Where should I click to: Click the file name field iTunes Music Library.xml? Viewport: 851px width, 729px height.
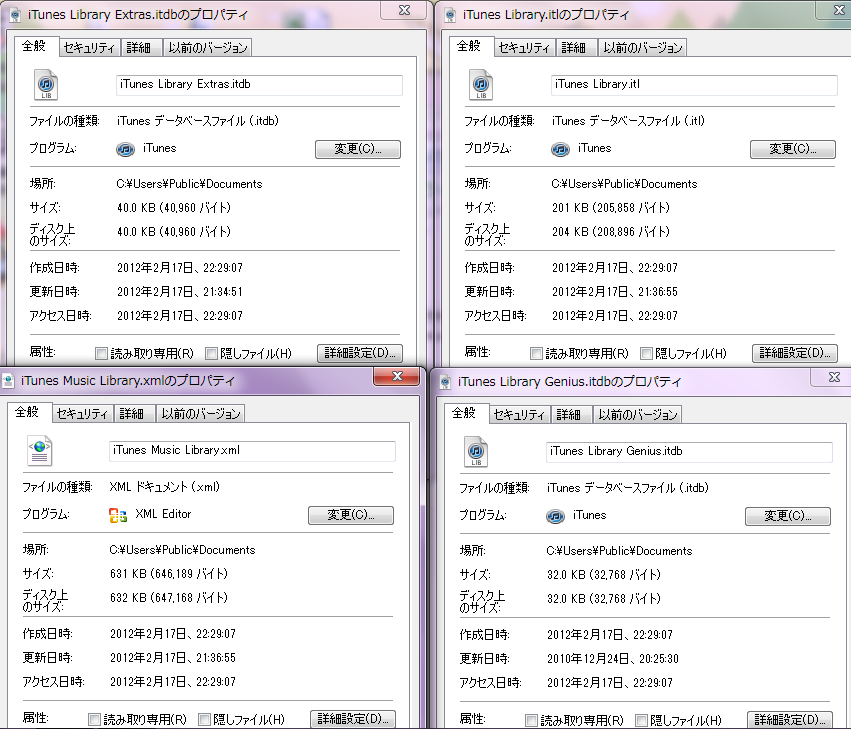[252, 451]
